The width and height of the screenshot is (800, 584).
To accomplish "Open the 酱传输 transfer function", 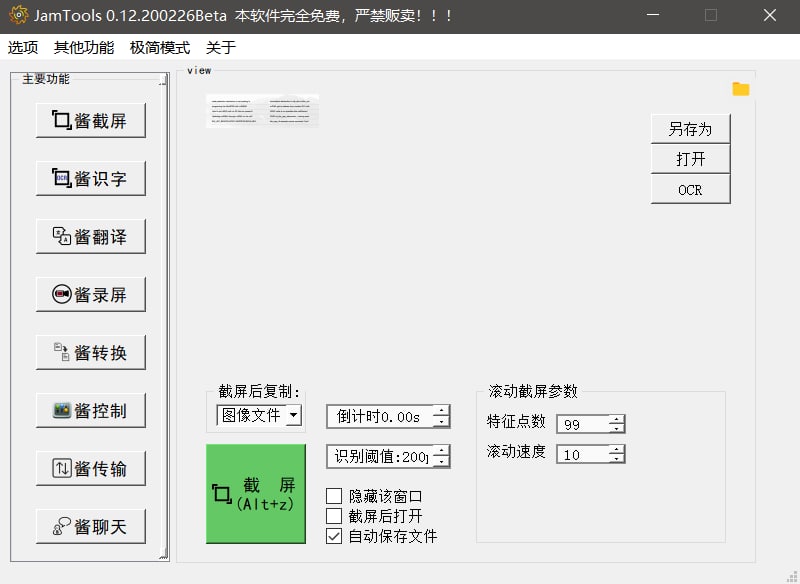I will (x=91, y=468).
